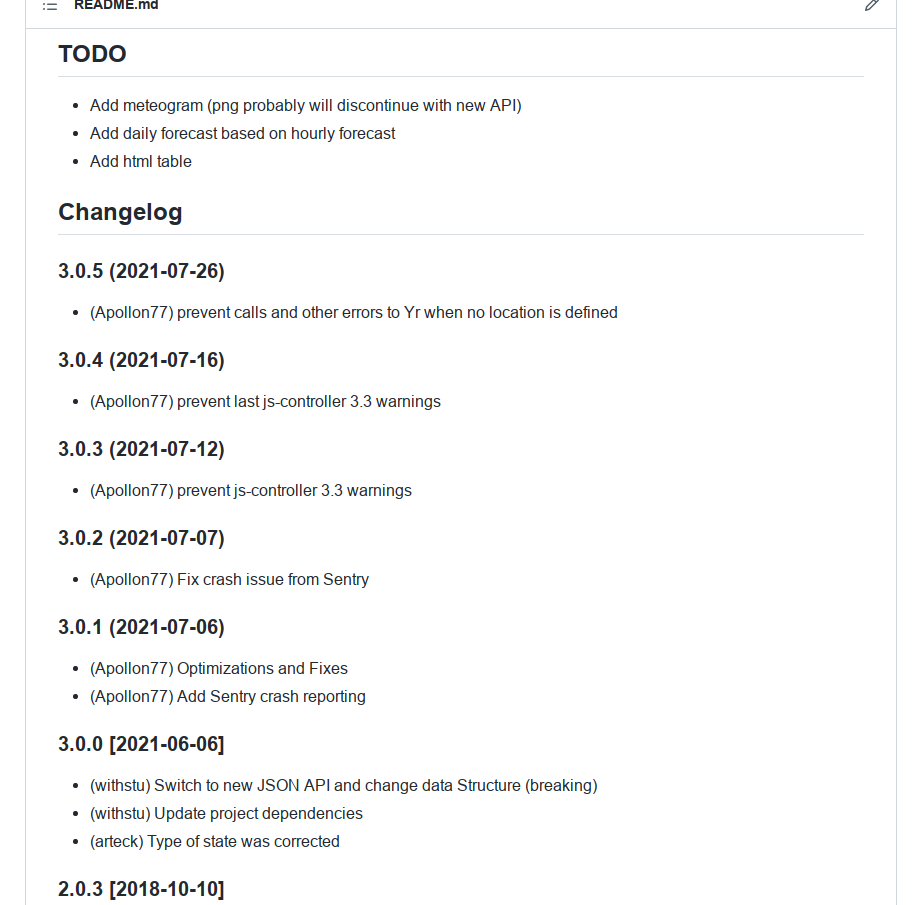Select the 3.0.4 (2021-07-16) version heading
Viewport: 914px width, 905px height.
pos(141,360)
